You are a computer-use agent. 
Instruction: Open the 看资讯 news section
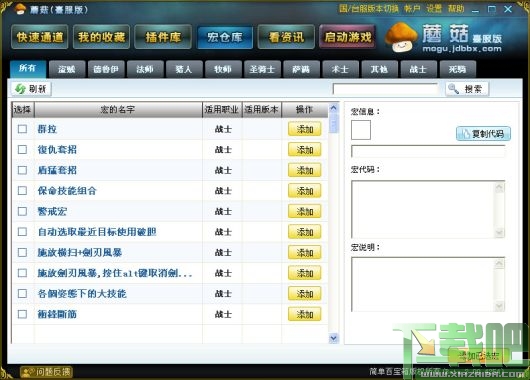pos(286,37)
